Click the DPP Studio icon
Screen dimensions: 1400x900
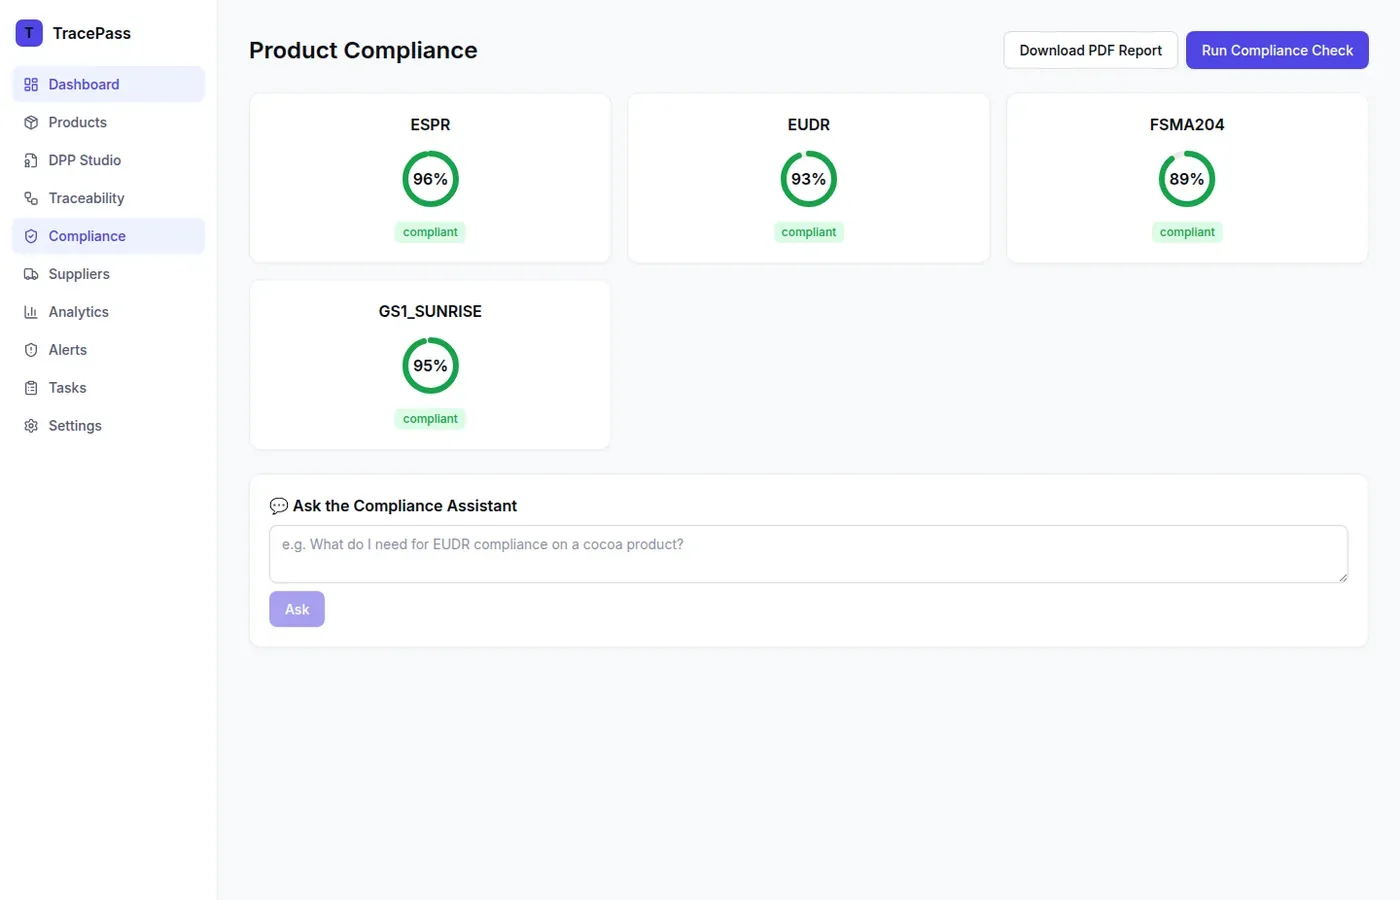point(31,161)
